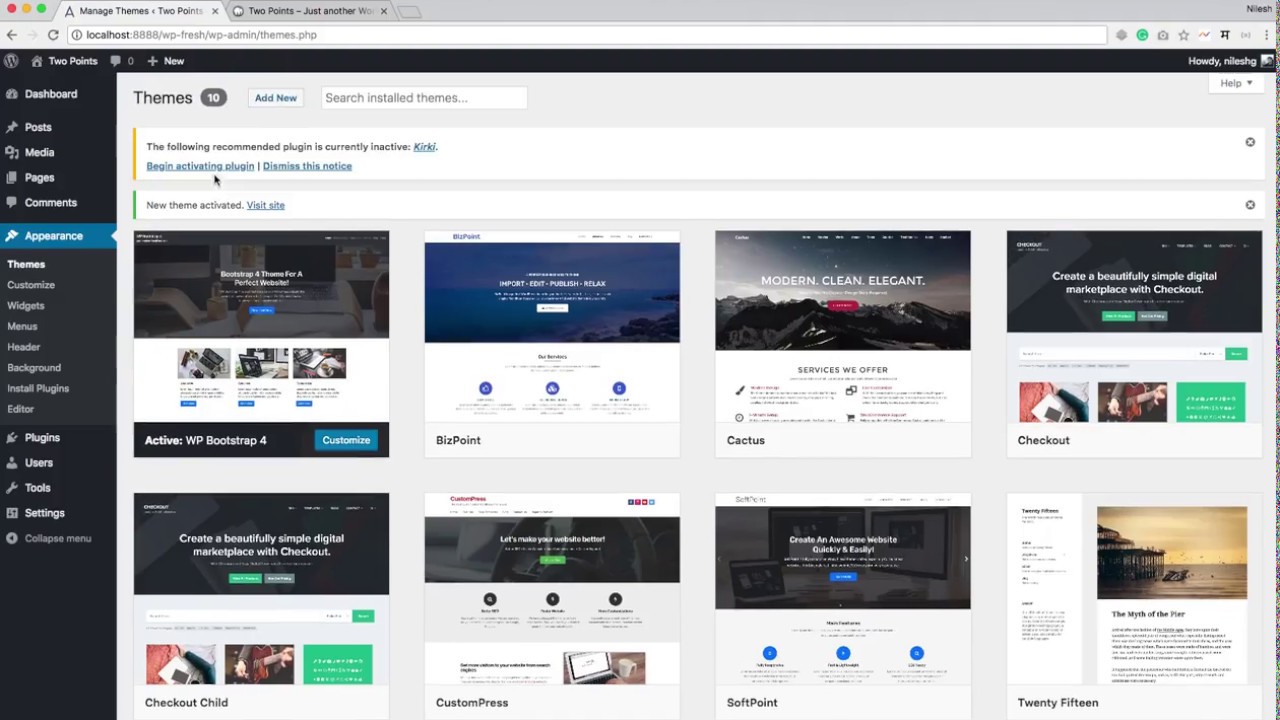
Task: Expand the Help dropdown tab
Action: 1236,83
